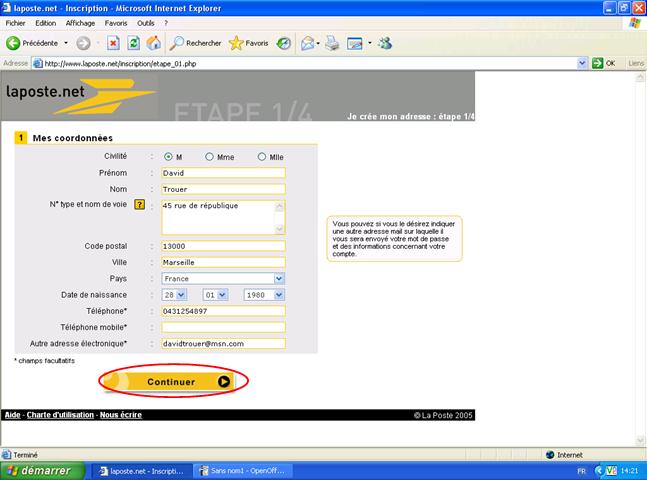Open the Favoris menu
647x480 pixels.
[116, 23]
